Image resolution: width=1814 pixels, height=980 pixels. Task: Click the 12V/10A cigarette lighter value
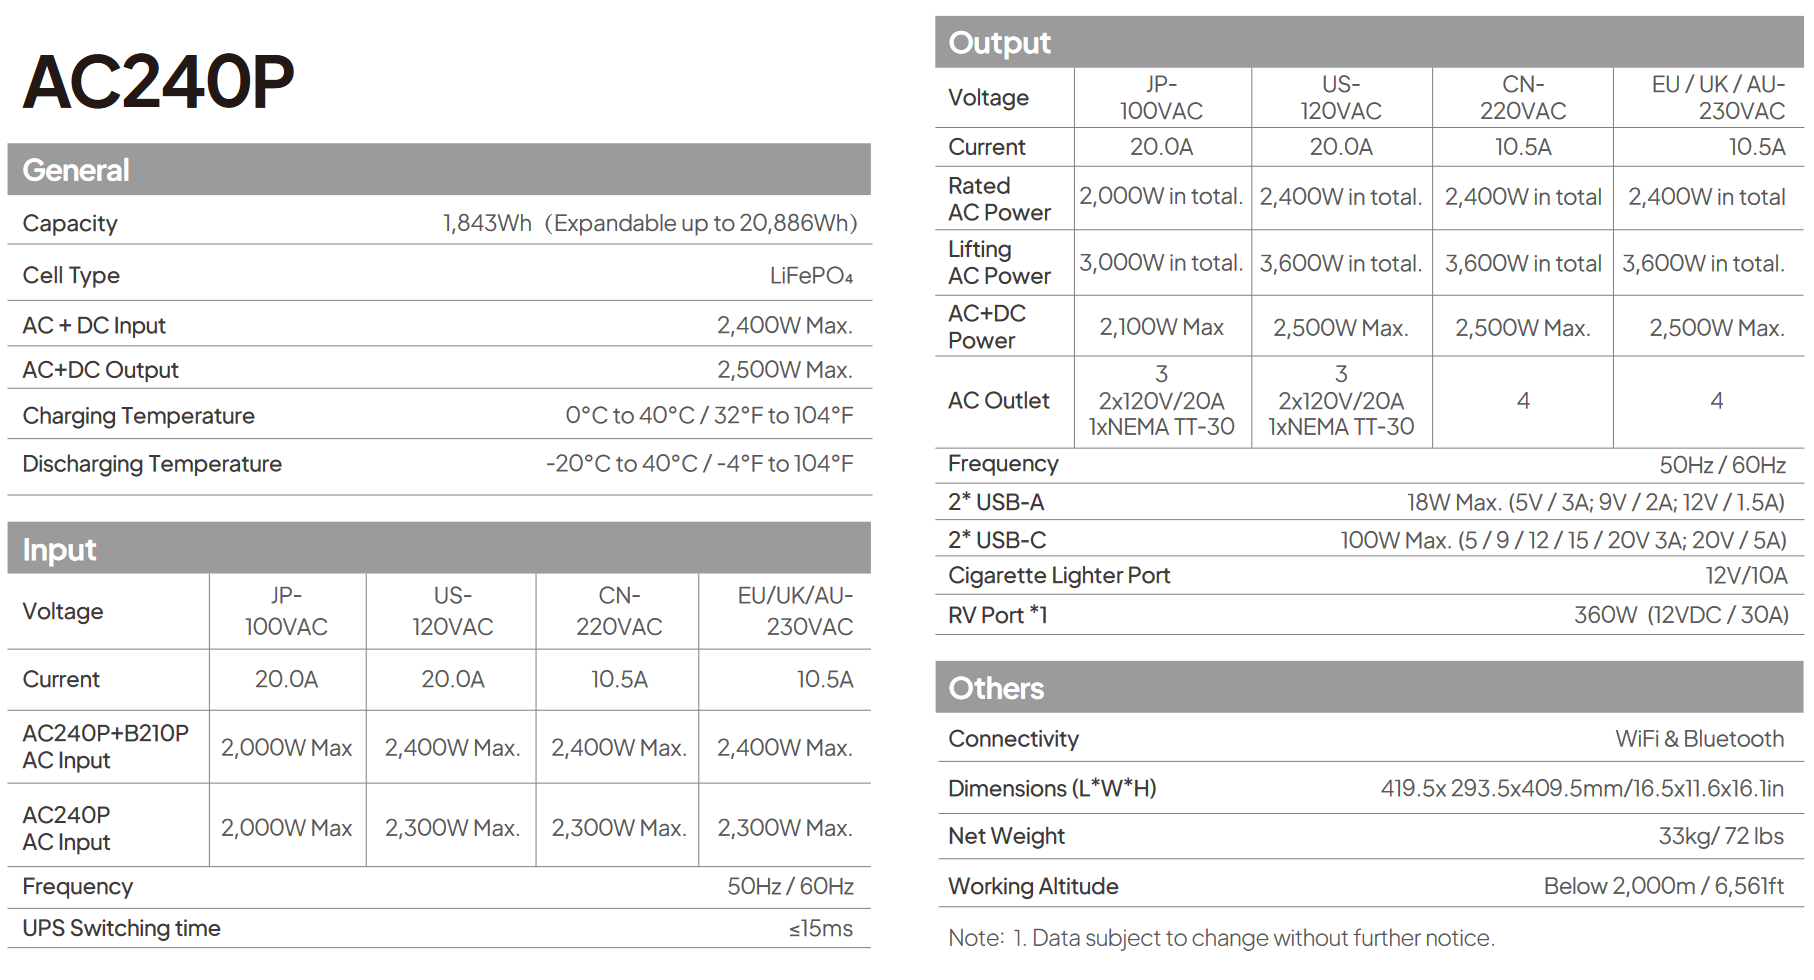click(x=1746, y=576)
